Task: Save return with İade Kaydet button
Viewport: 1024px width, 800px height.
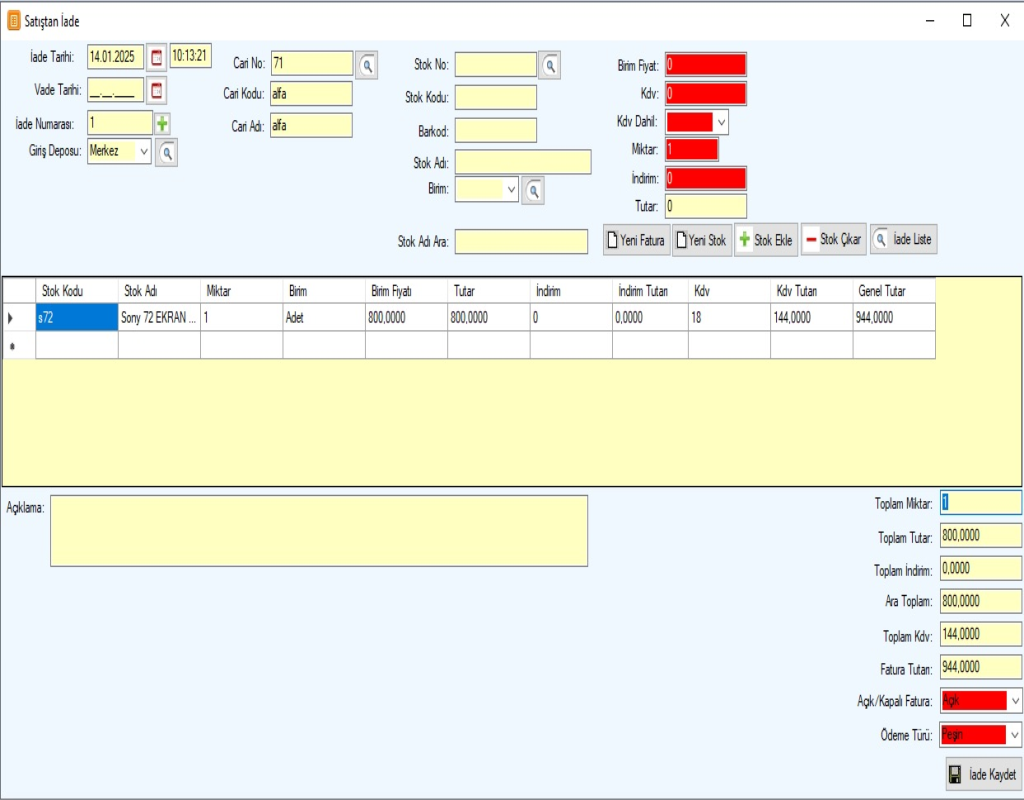Action: coord(982,774)
